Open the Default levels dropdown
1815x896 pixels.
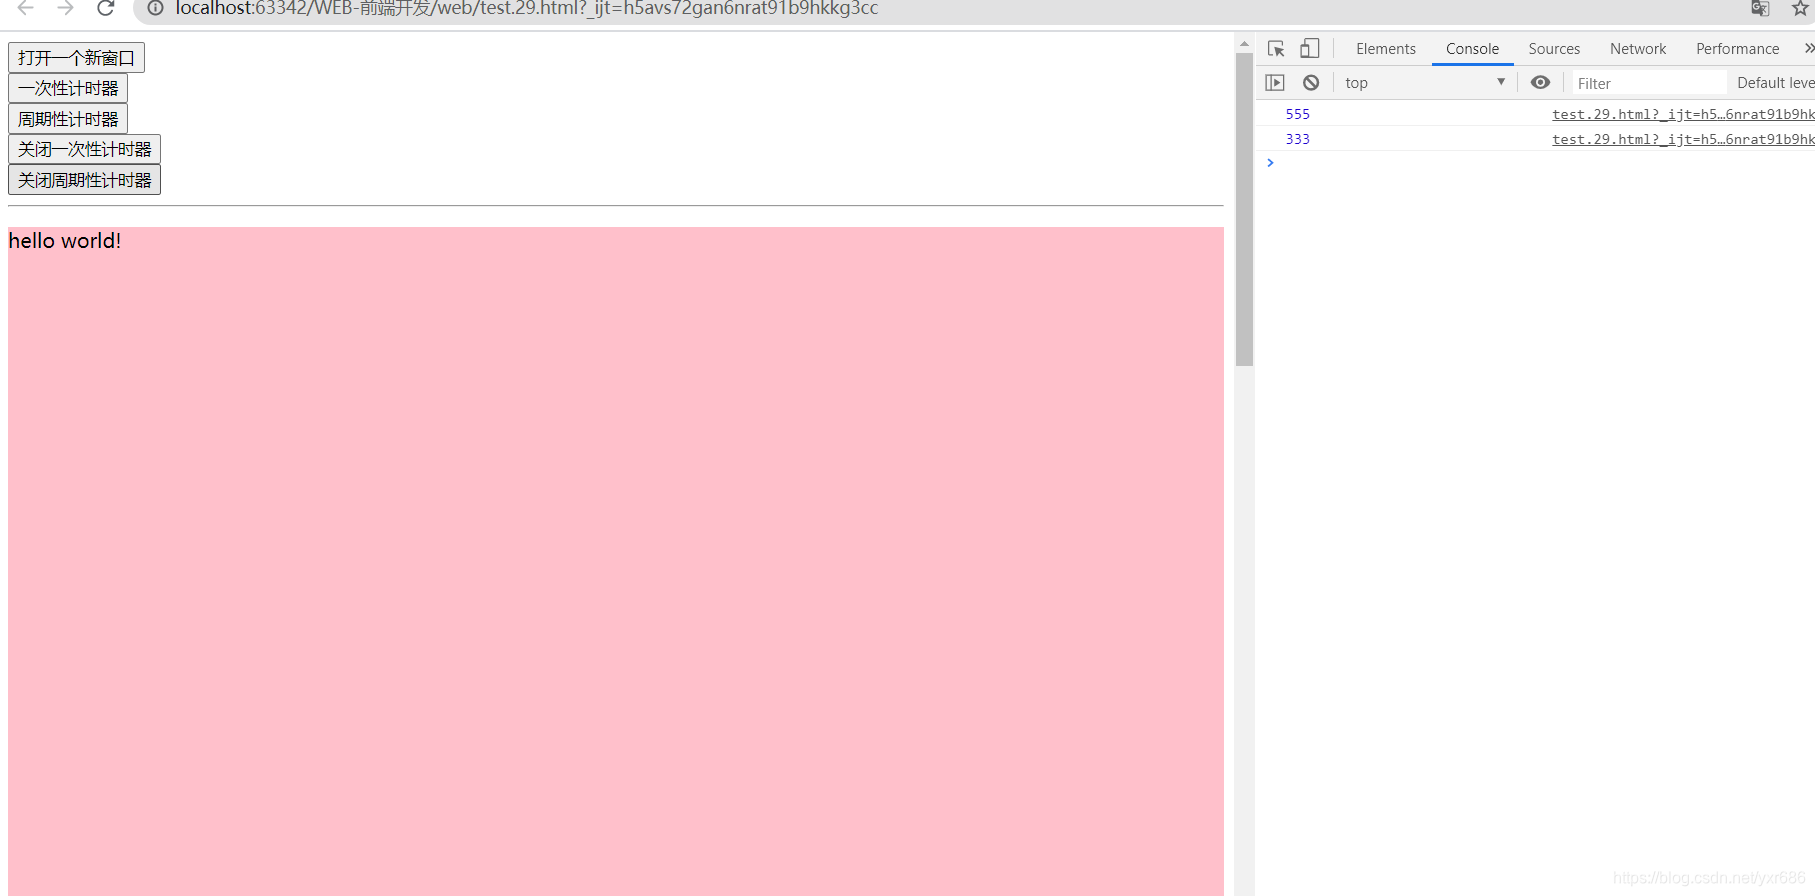1775,83
